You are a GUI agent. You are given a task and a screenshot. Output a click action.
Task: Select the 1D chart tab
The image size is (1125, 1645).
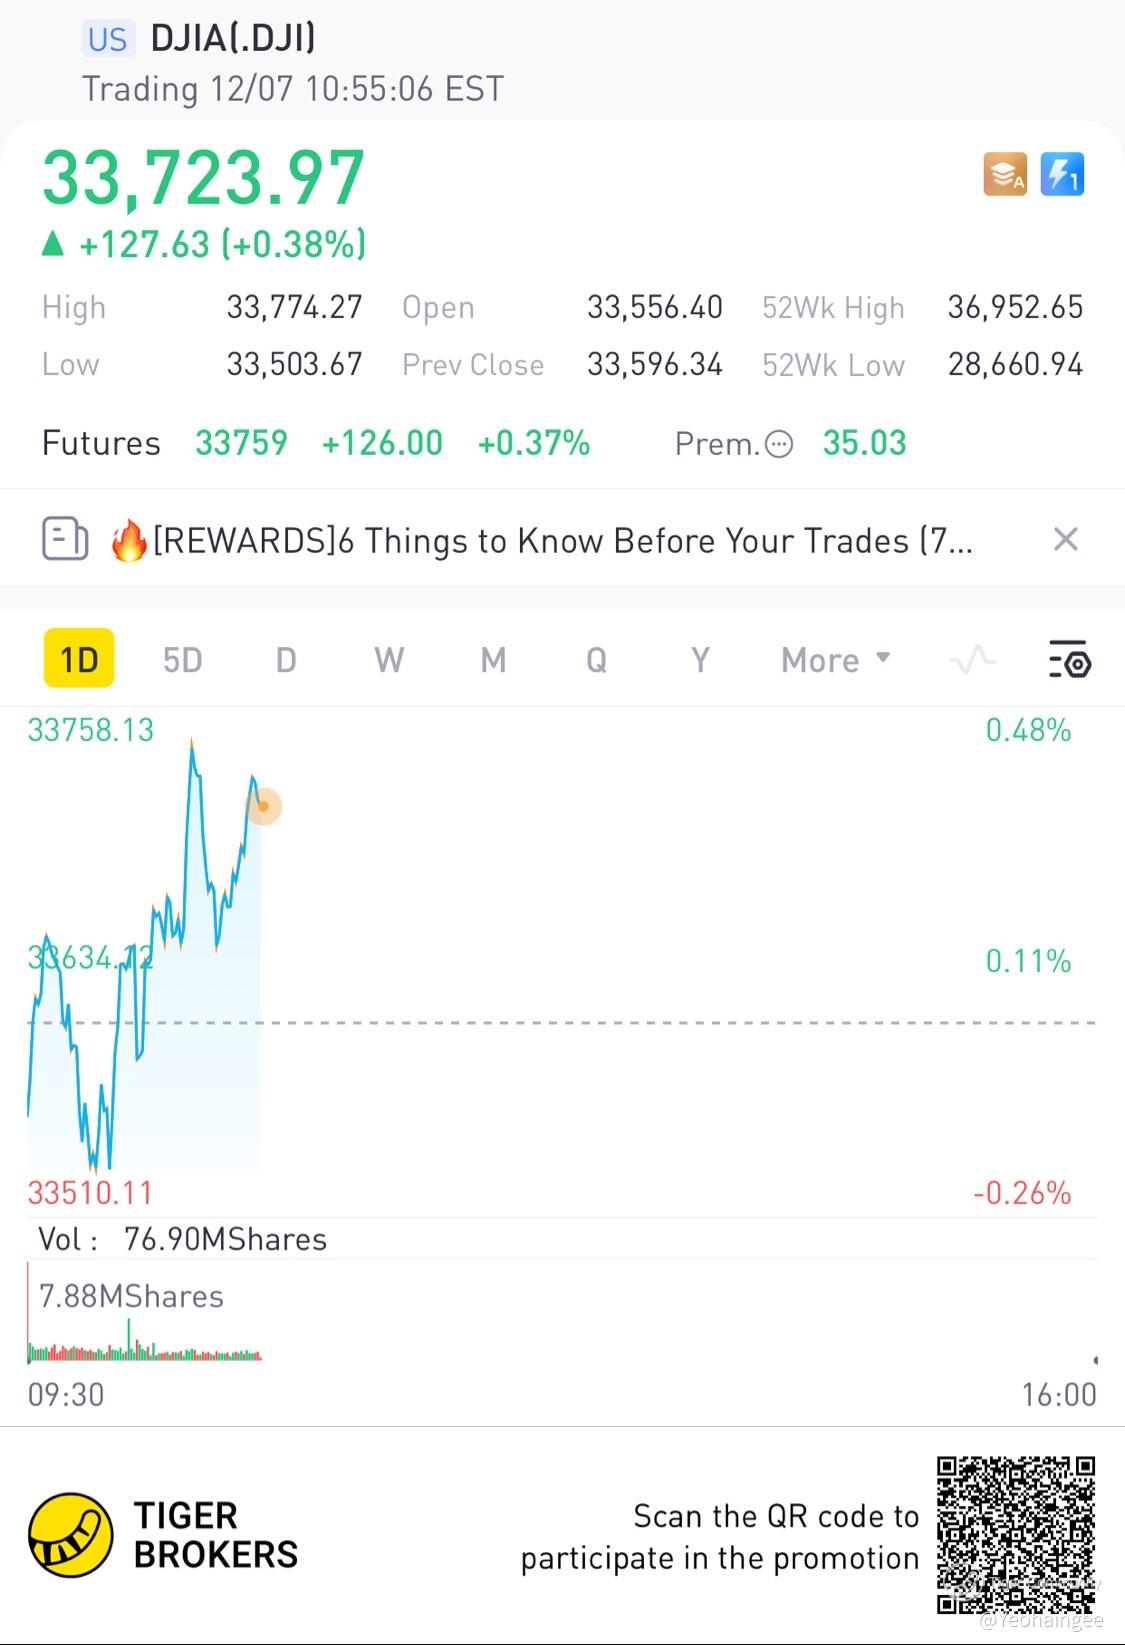(x=79, y=659)
